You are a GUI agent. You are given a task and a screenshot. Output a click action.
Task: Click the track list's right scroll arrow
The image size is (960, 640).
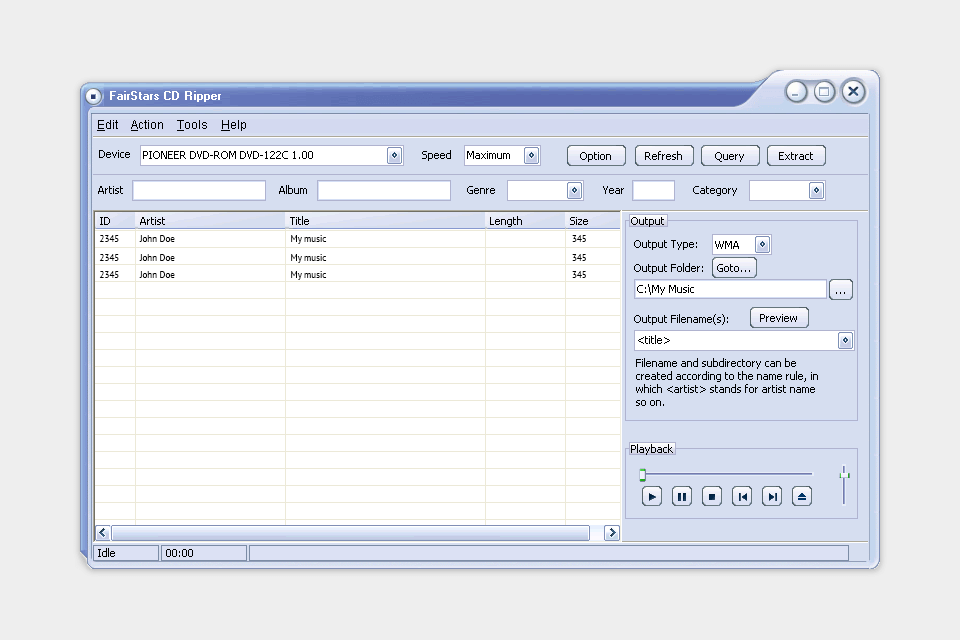pos(612,533)
